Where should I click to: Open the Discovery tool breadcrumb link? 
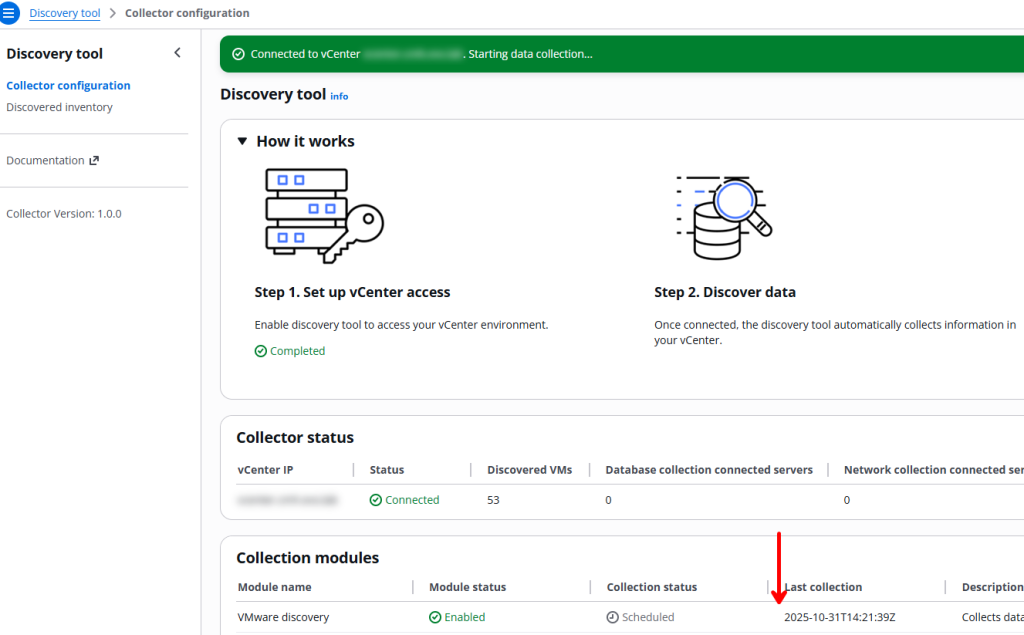64,12
